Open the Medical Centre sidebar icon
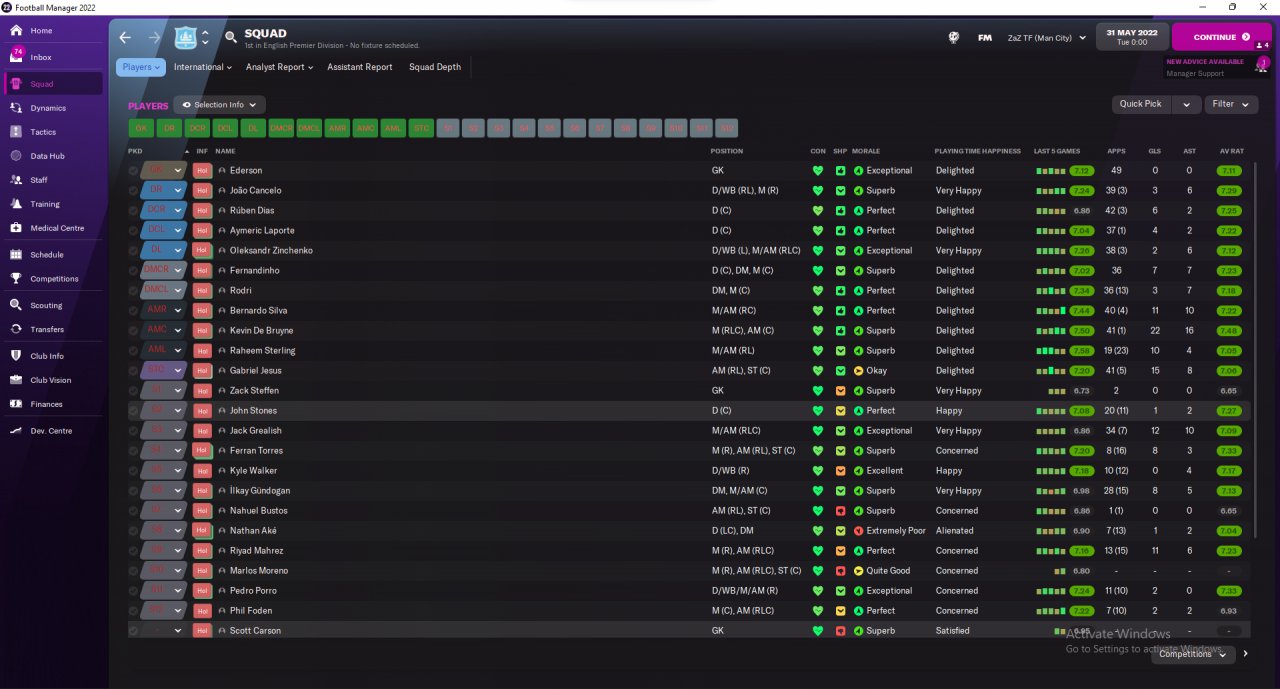 (x=16, y=228)
